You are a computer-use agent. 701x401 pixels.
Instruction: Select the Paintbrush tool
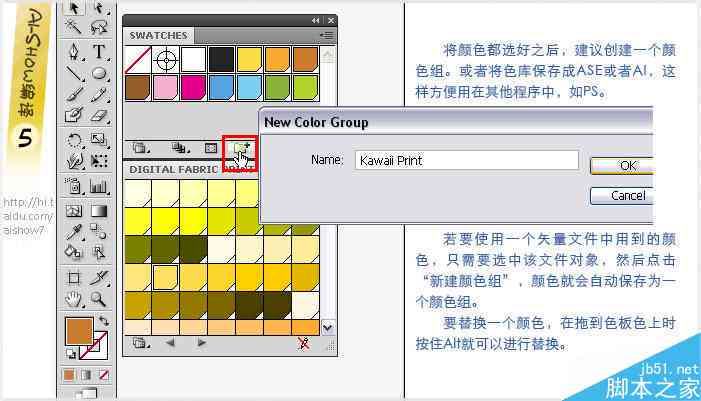[74, 94]
